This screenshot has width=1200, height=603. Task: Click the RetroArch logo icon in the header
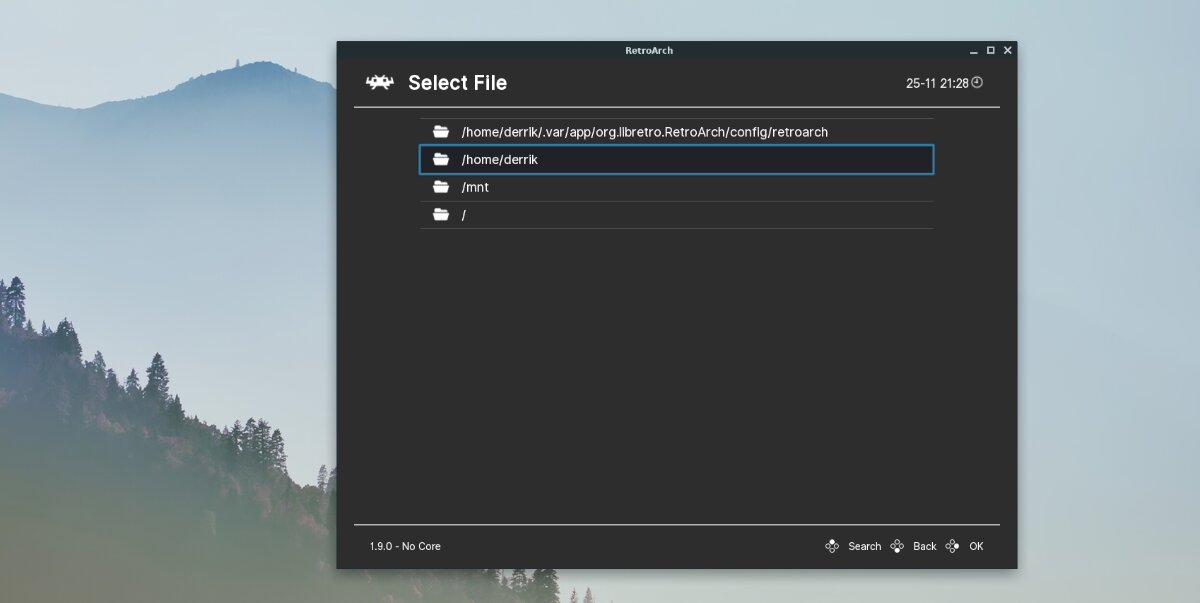(x=380, y=83)
